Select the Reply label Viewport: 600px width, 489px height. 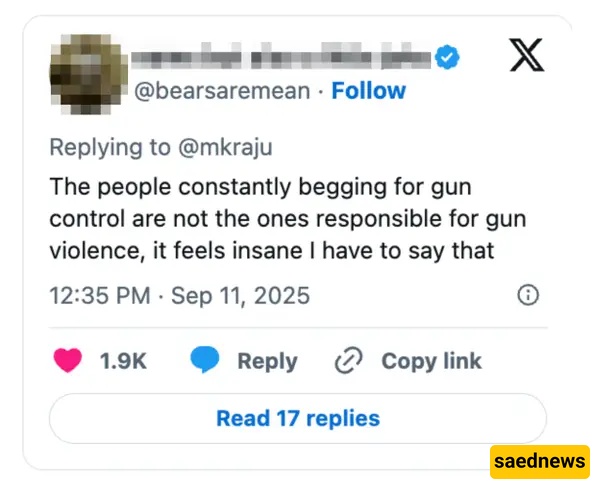pos(267,361)
